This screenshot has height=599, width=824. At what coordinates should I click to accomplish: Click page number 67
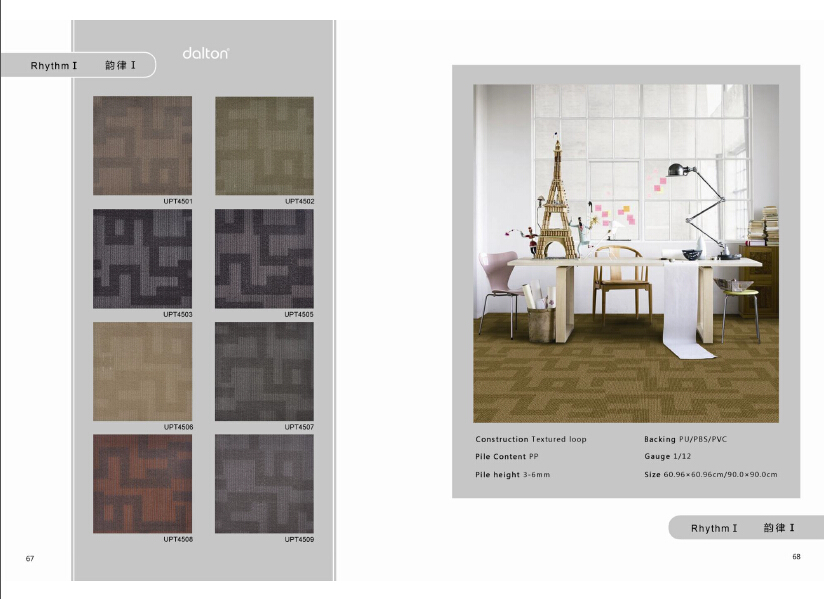[30, 557]
